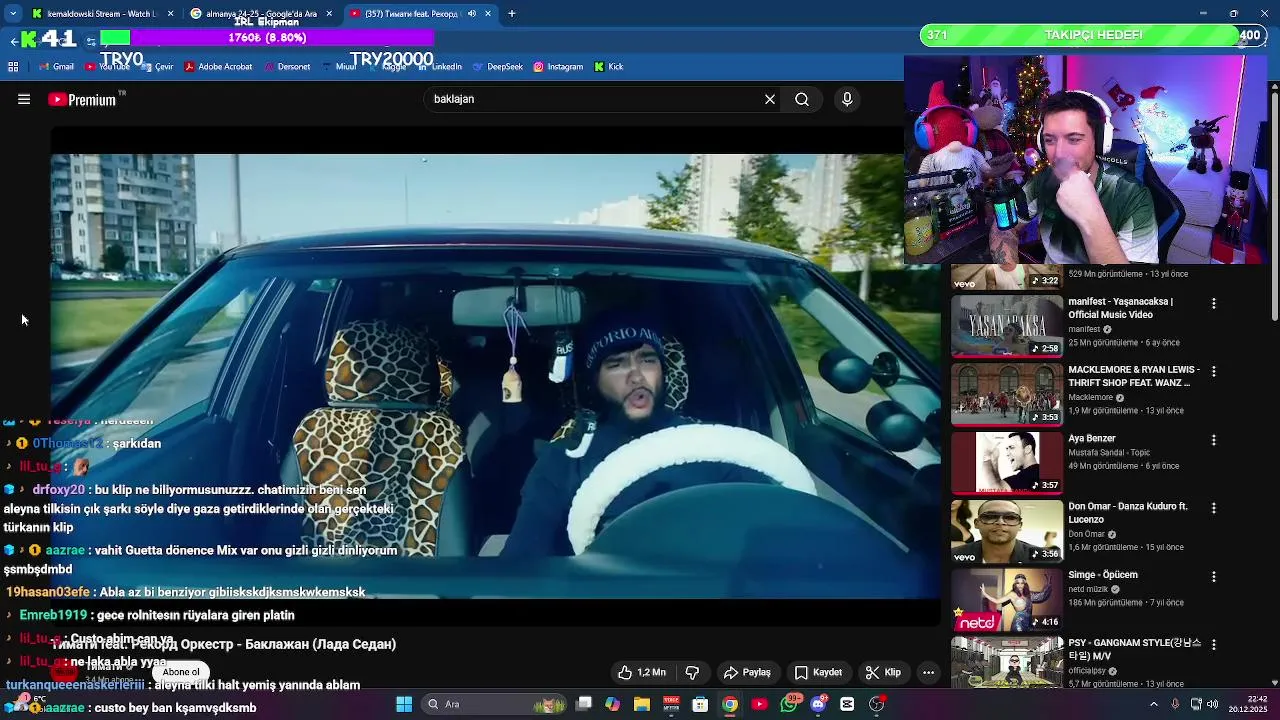
Task: Clear the 'baklajan' search text
Action: pyautogui.click(x=770, y=99)
